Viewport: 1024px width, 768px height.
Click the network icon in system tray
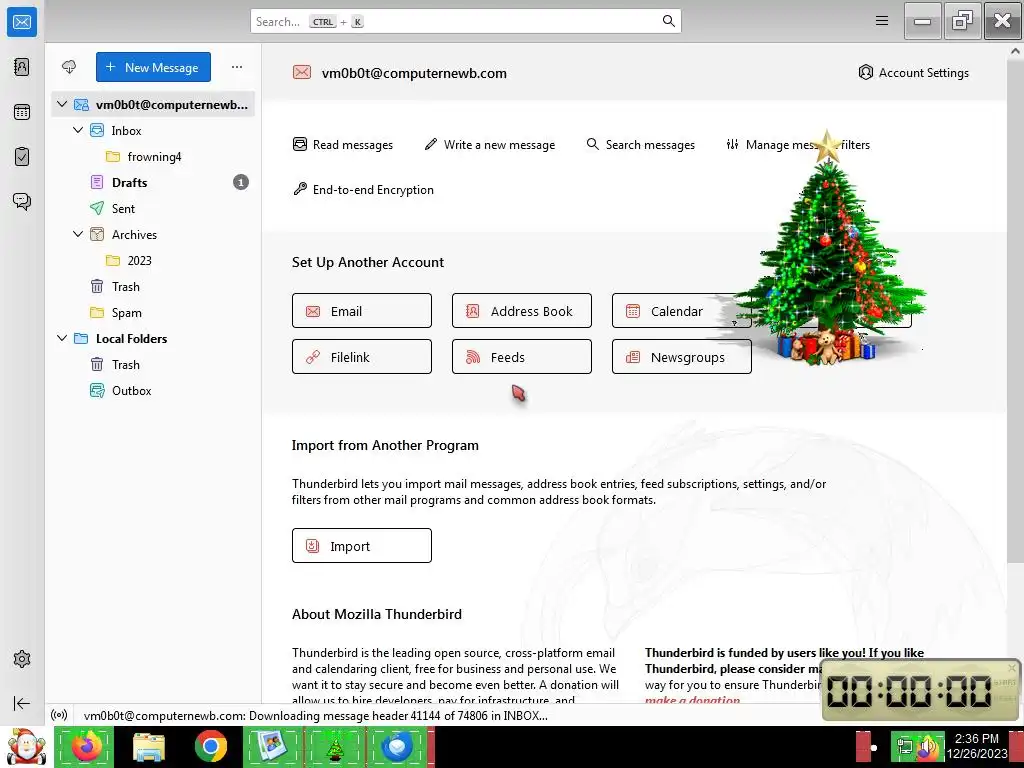(905, 747)
